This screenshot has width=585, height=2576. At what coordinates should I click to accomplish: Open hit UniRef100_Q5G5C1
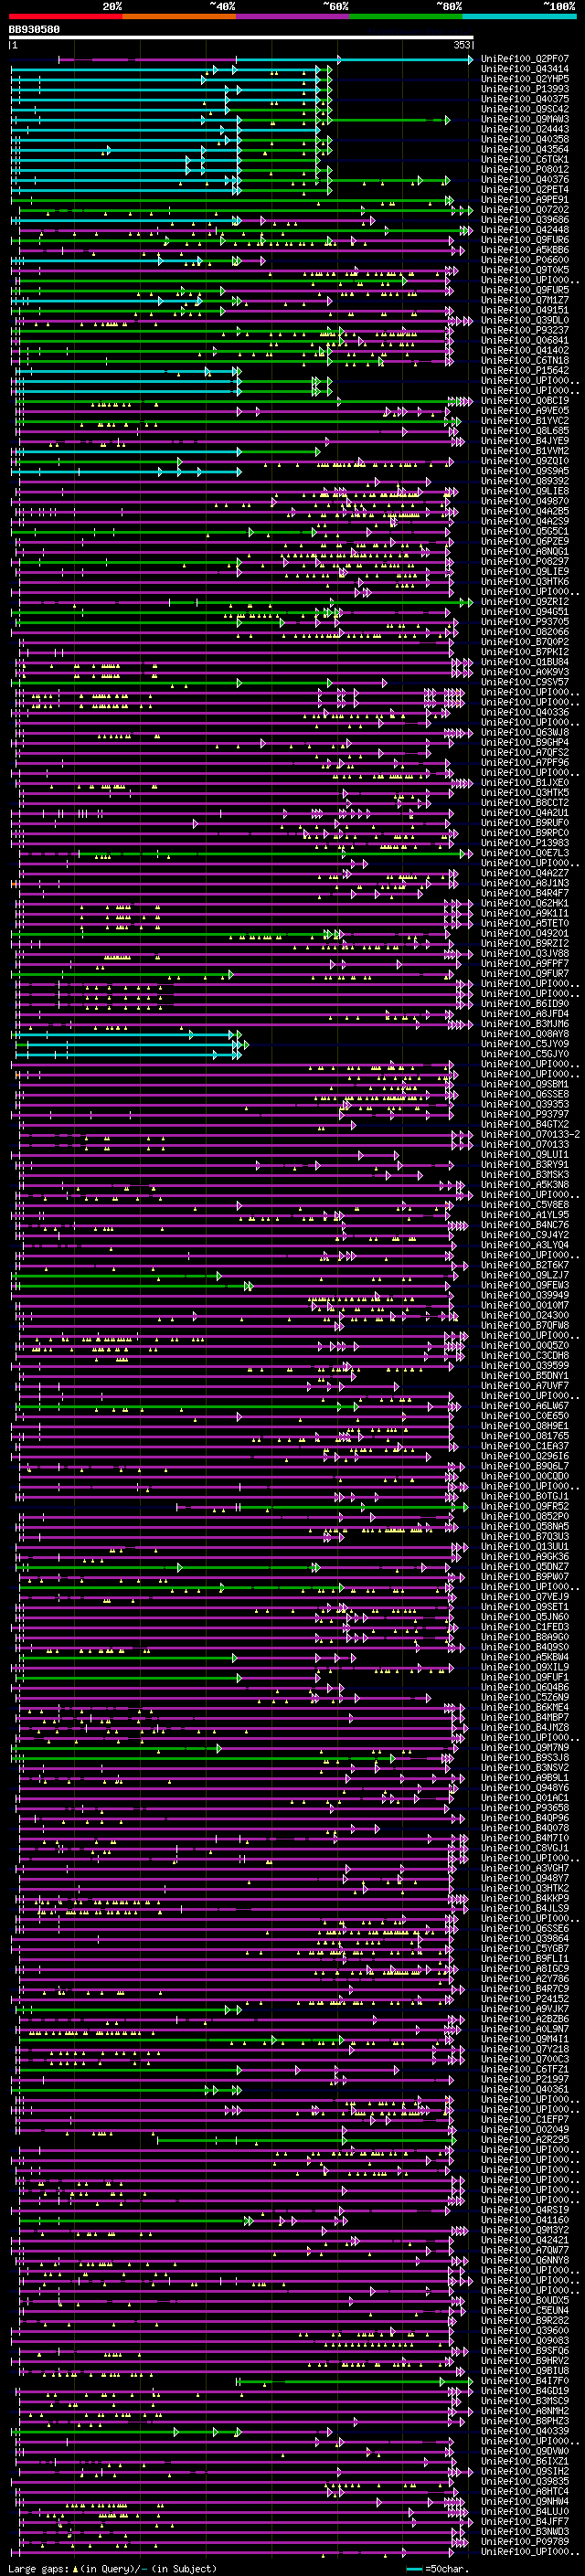(524, 532)
